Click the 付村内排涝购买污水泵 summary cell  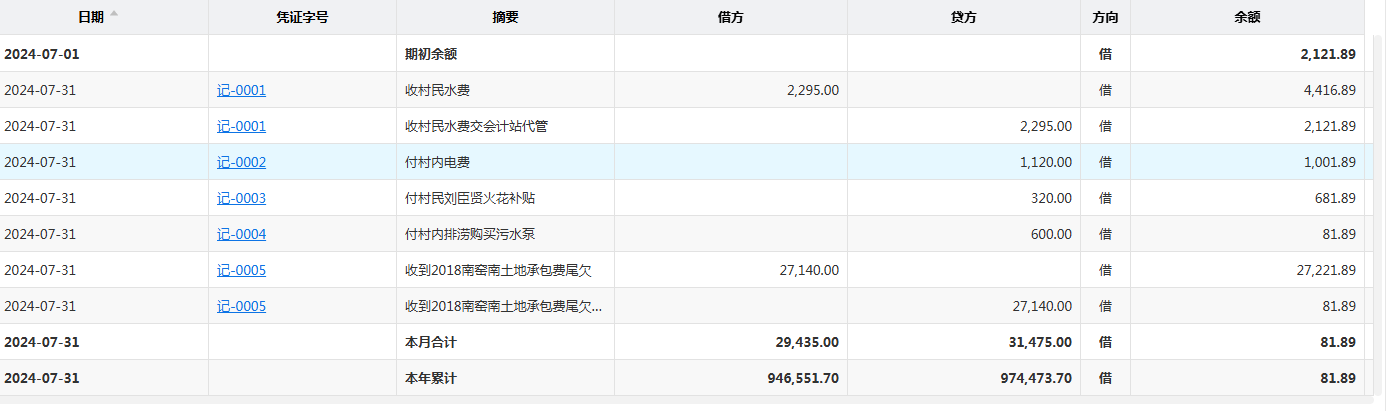coord(470,234)
